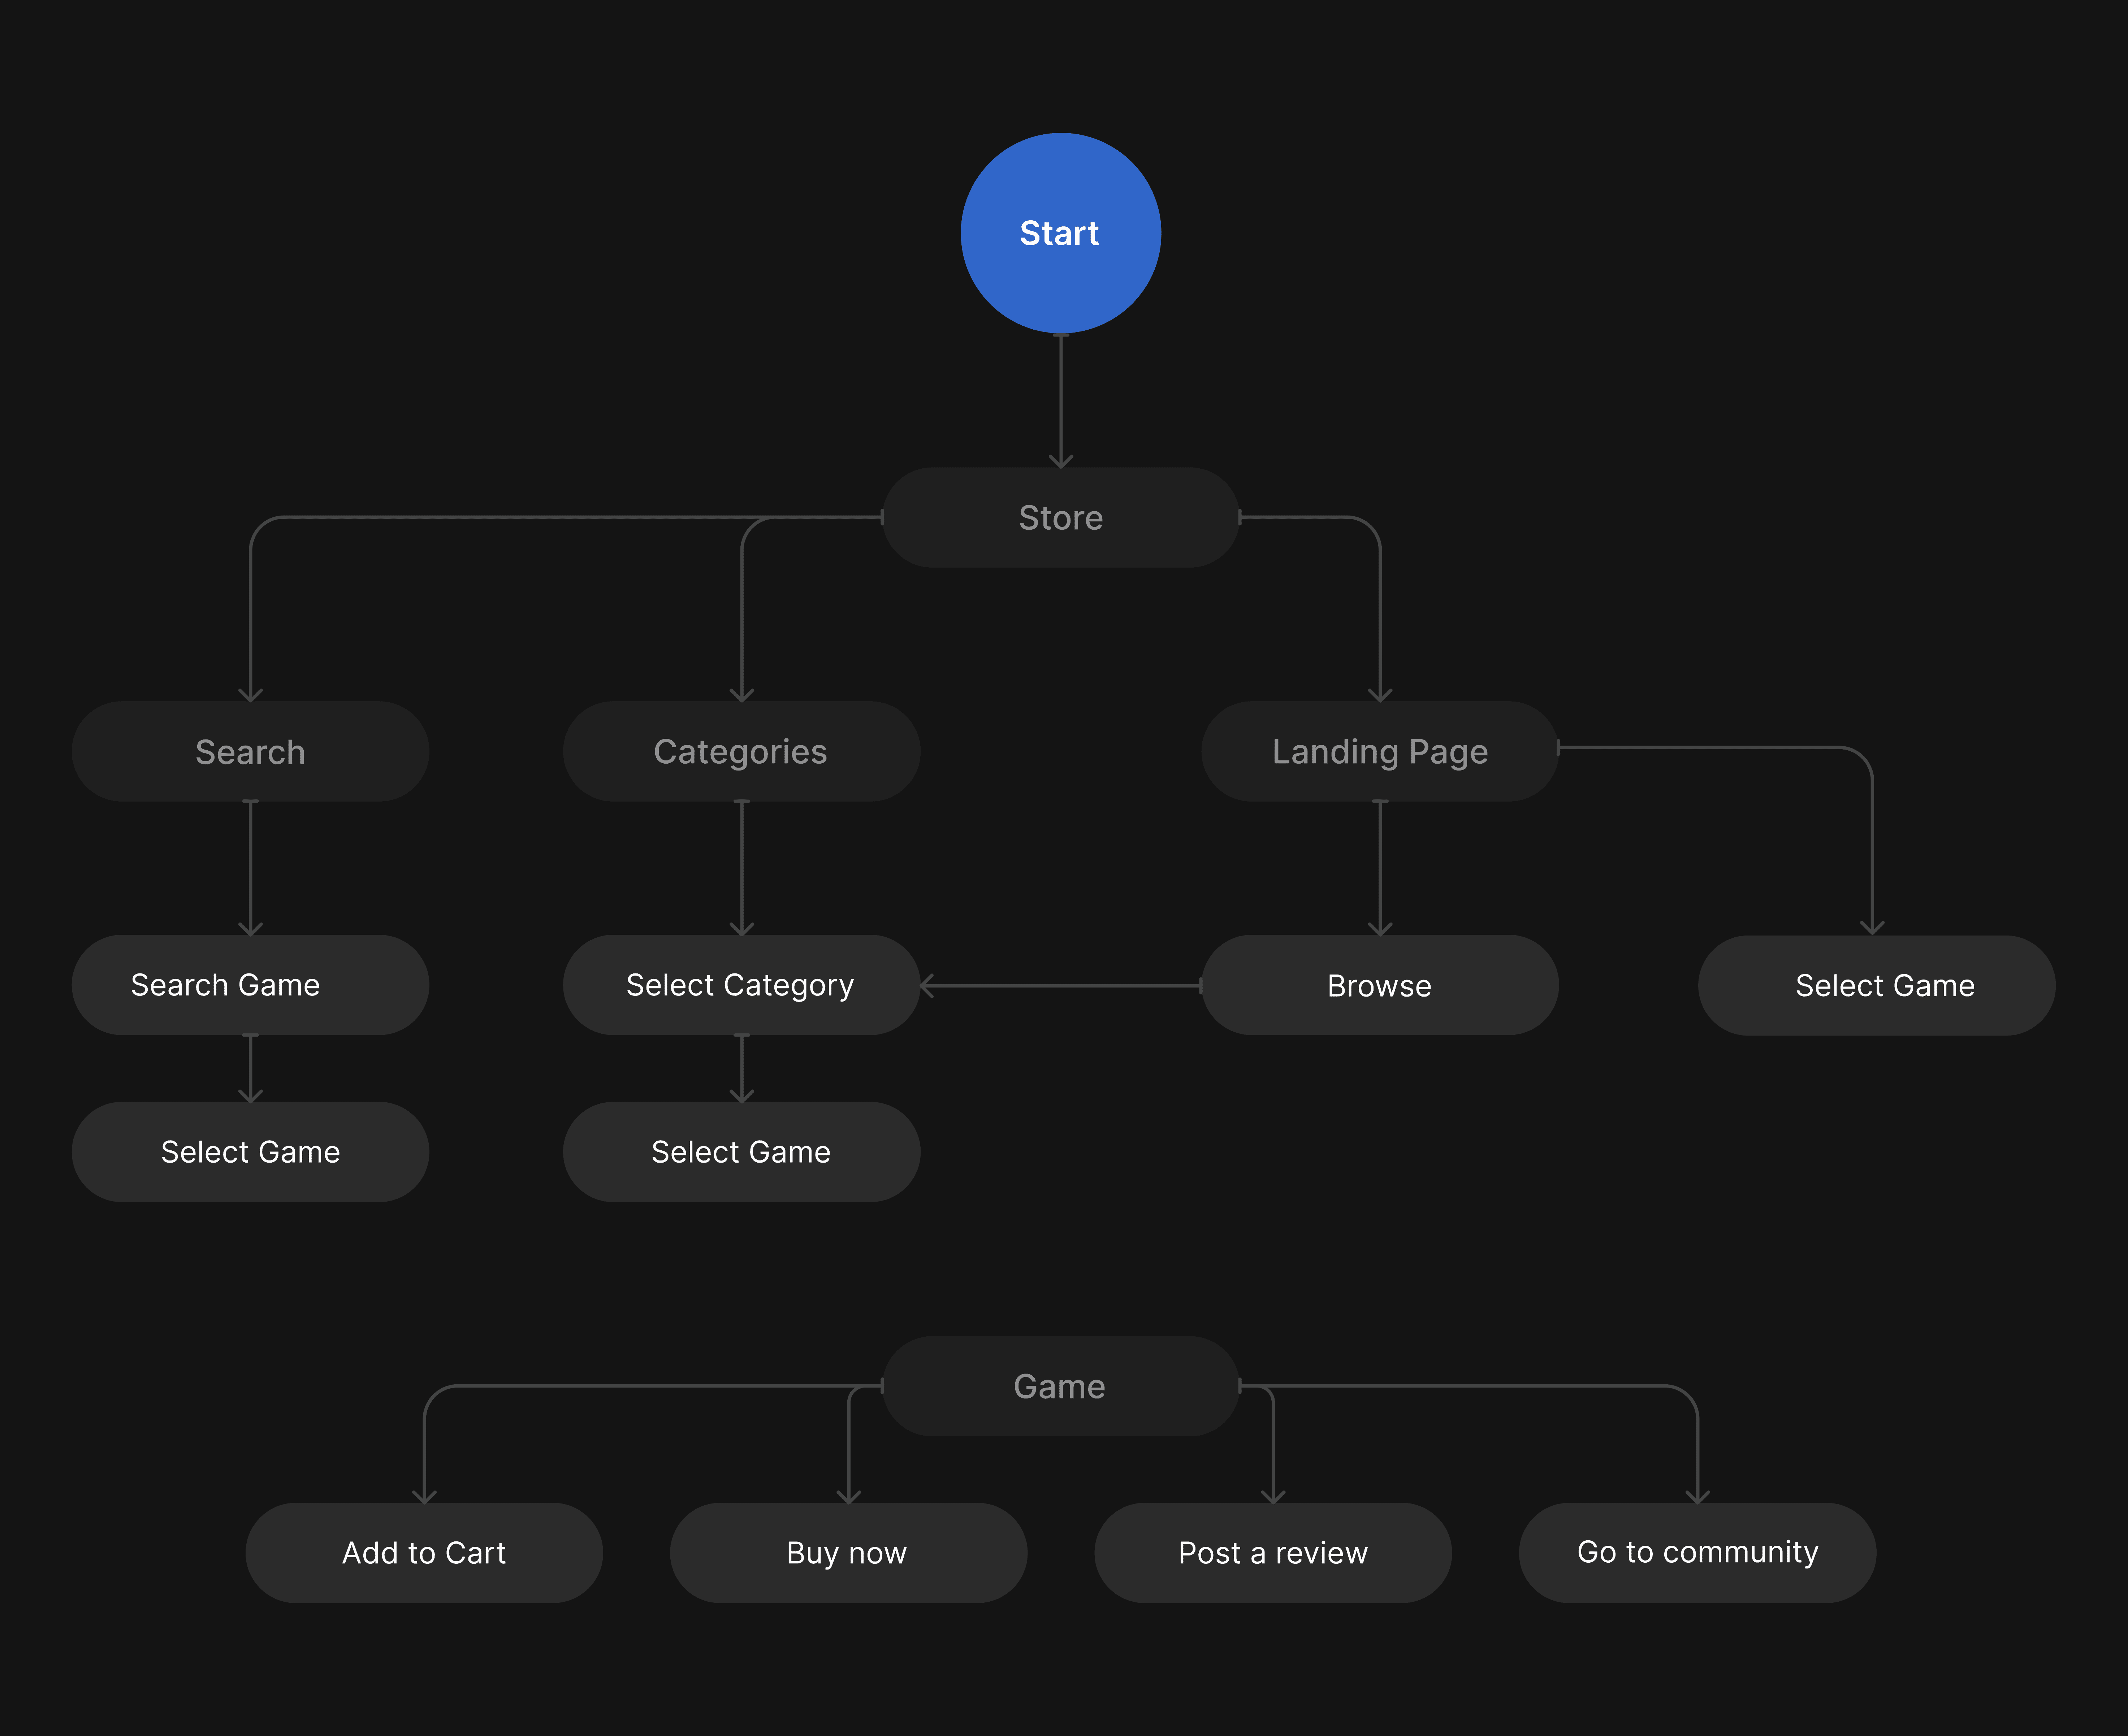
Task: Click Select Game node following Select Category
Action: pos(741,1152)
